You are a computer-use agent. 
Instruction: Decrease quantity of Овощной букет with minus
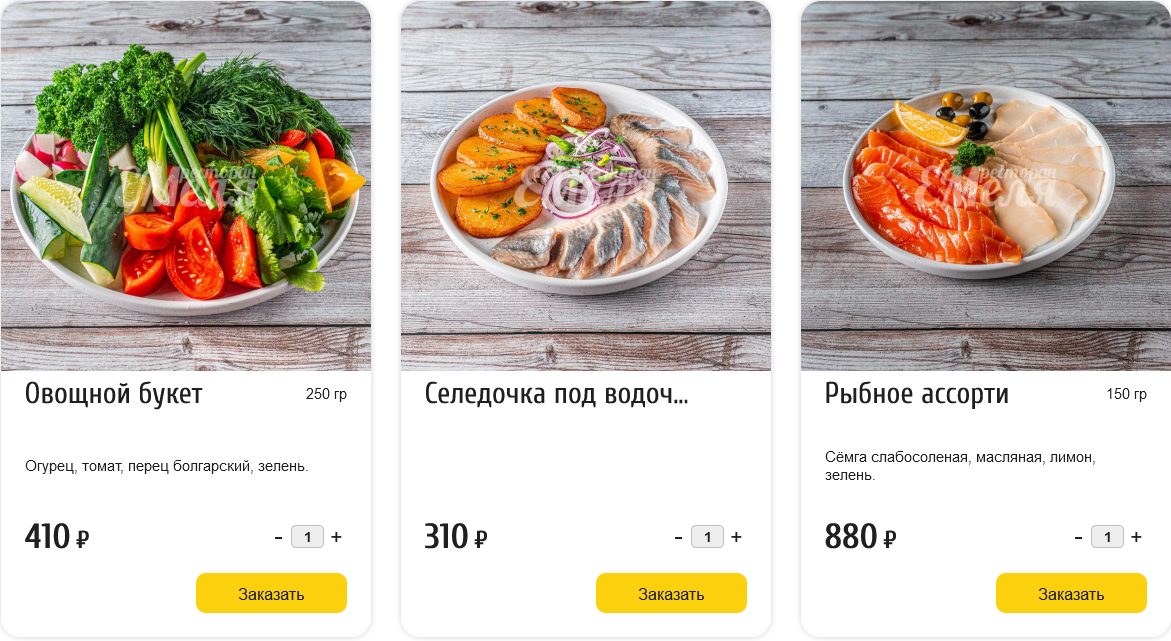279,537
